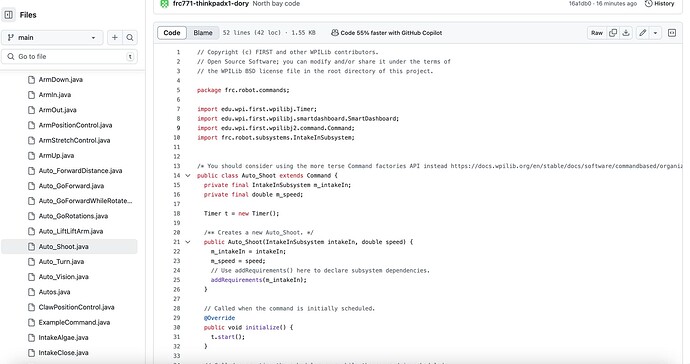Edit this file pencil icon

(642, 33)
